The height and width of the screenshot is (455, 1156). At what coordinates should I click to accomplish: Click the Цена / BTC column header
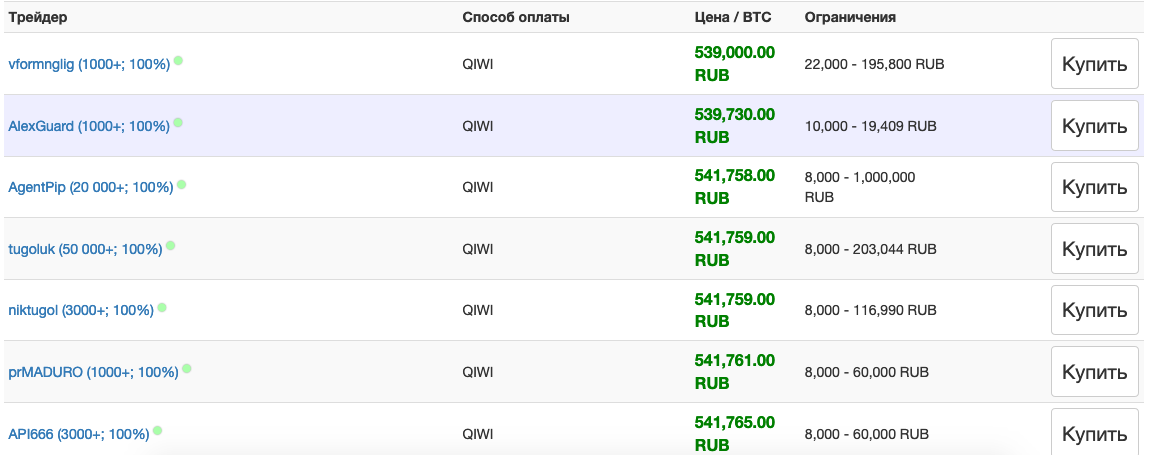tap(733, 18)
